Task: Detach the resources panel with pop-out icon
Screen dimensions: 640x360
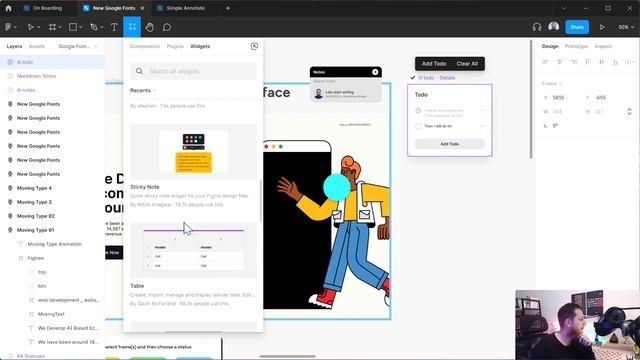Action: coord(254,46)
